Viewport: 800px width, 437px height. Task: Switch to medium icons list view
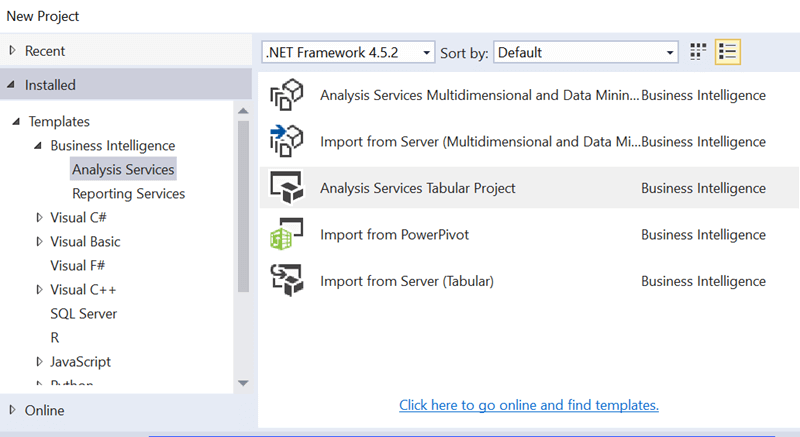click(728, 52)
